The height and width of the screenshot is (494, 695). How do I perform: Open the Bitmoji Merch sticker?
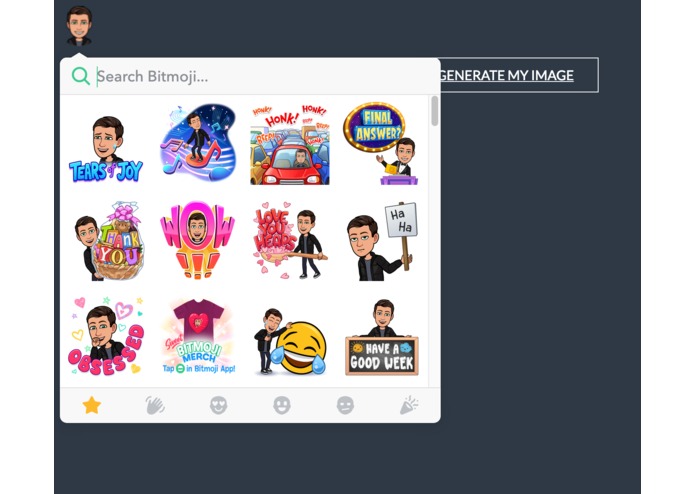click(x=199, y=336)
